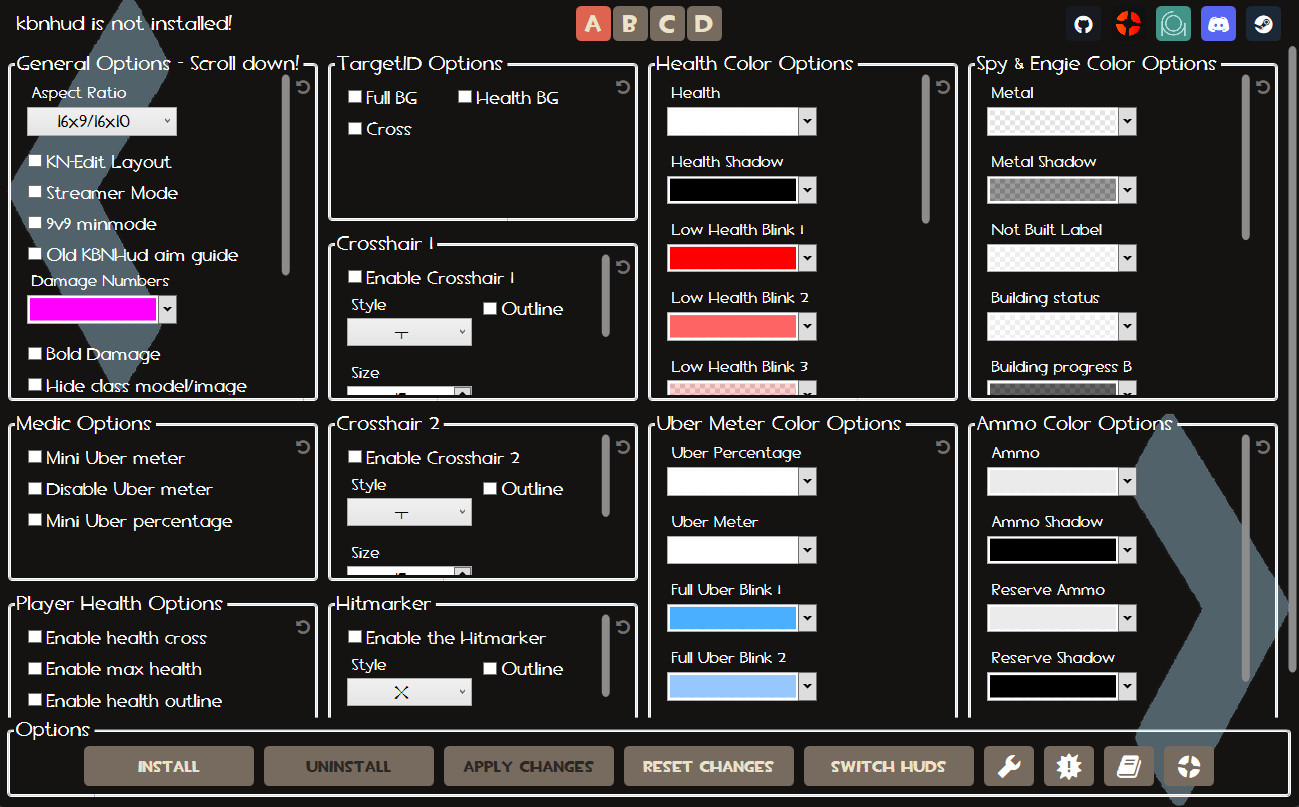Click the reset arrow in TargetID Options
1299x807 pixels.
click(x=623, y=87)
